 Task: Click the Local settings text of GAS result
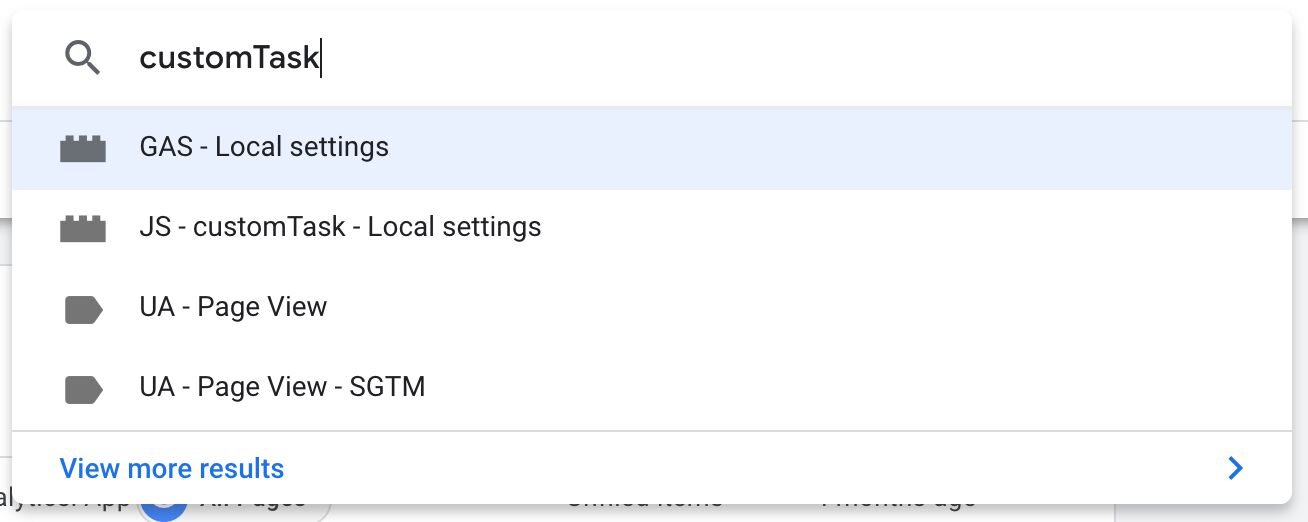point(302,147)
